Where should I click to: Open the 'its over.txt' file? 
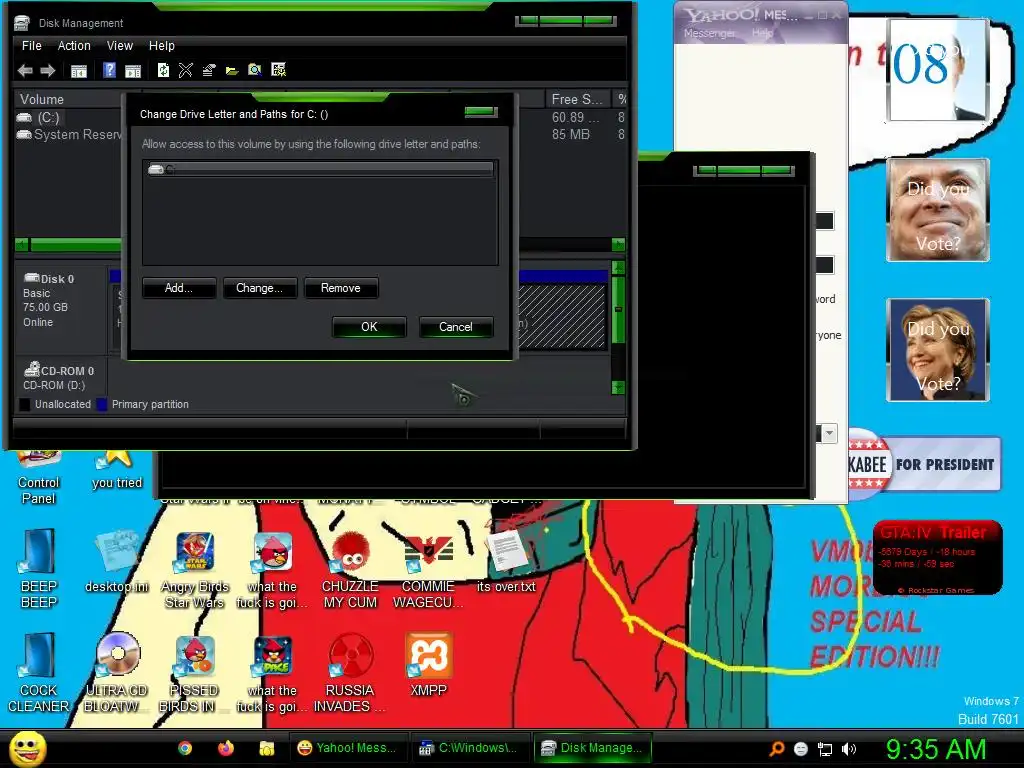point(506,562)
